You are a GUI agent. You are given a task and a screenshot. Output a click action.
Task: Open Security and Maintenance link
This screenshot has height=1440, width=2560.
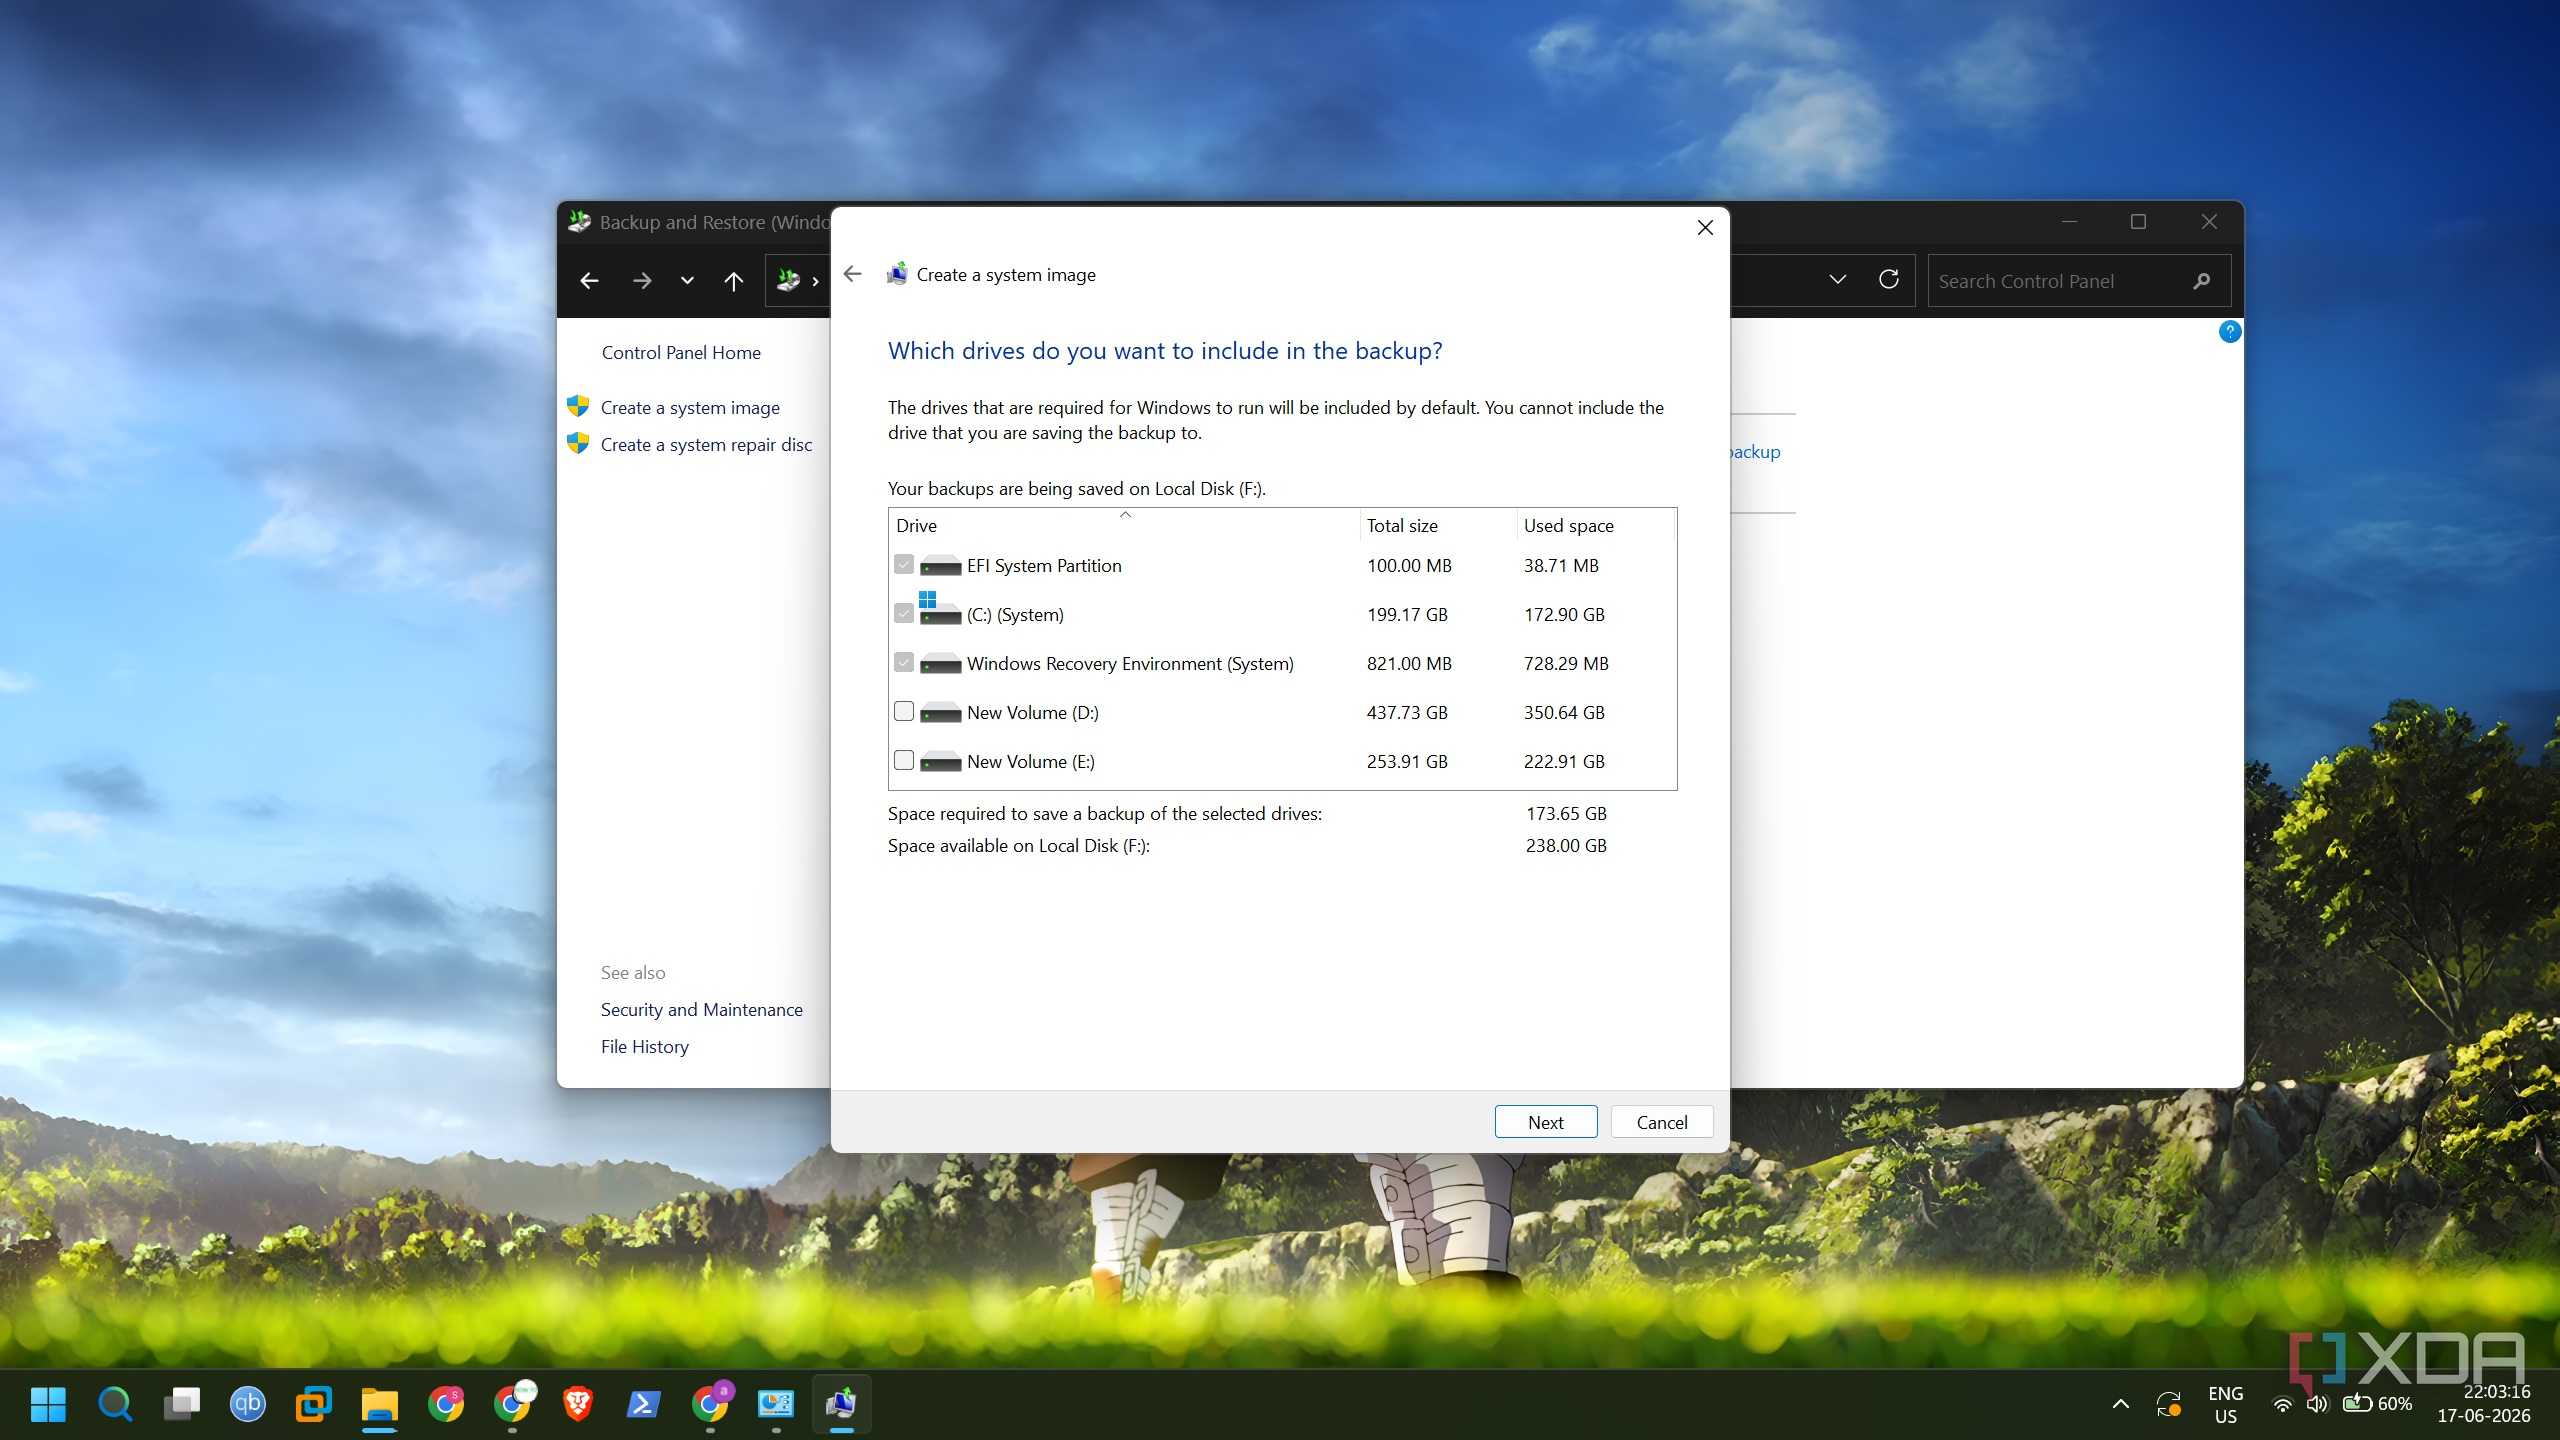pos(701,1009)
